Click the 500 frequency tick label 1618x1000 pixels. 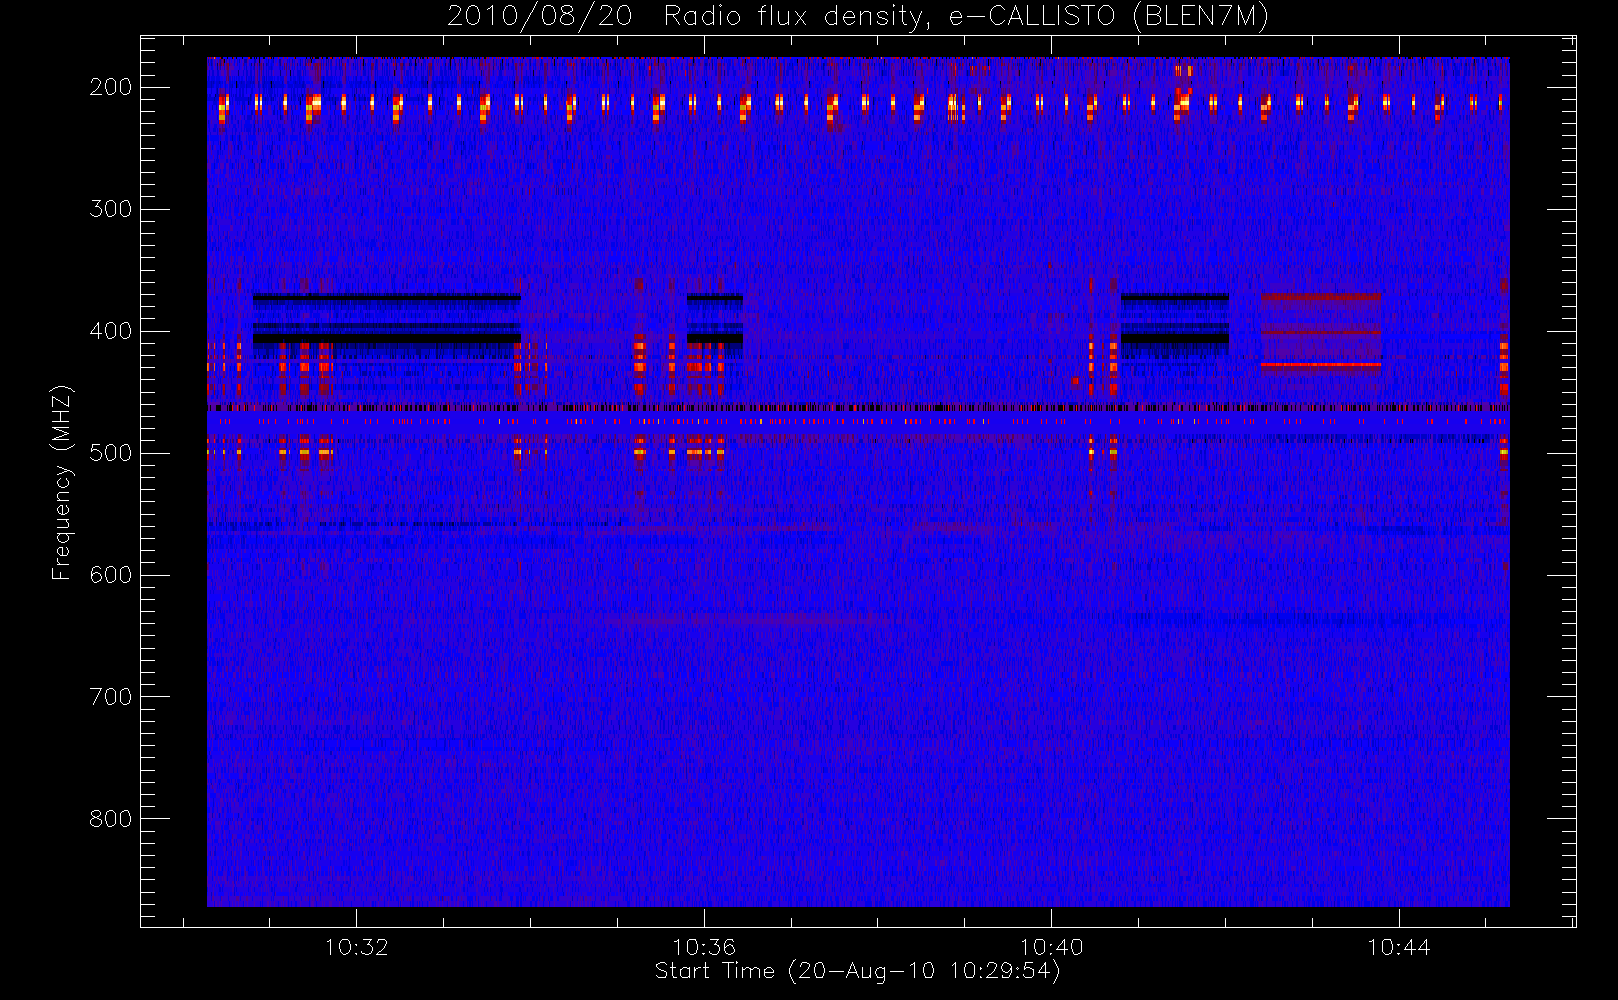coord(111,453)
